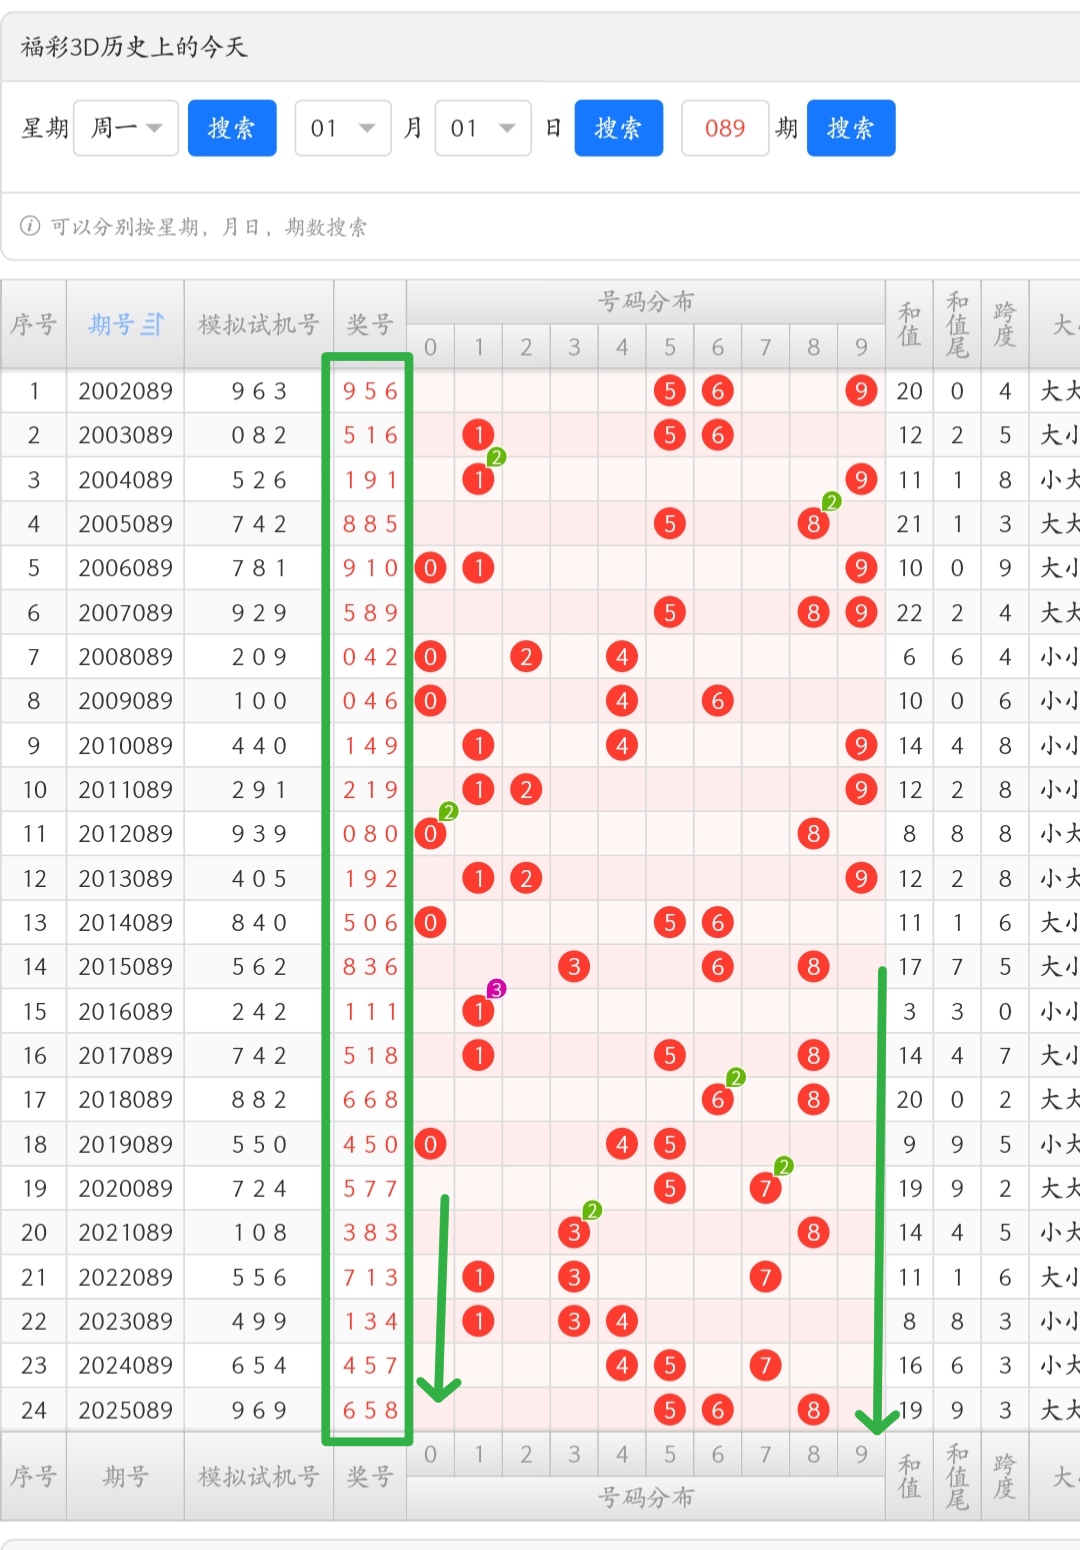Expand the day dropdown before 日

coord(482,128)
